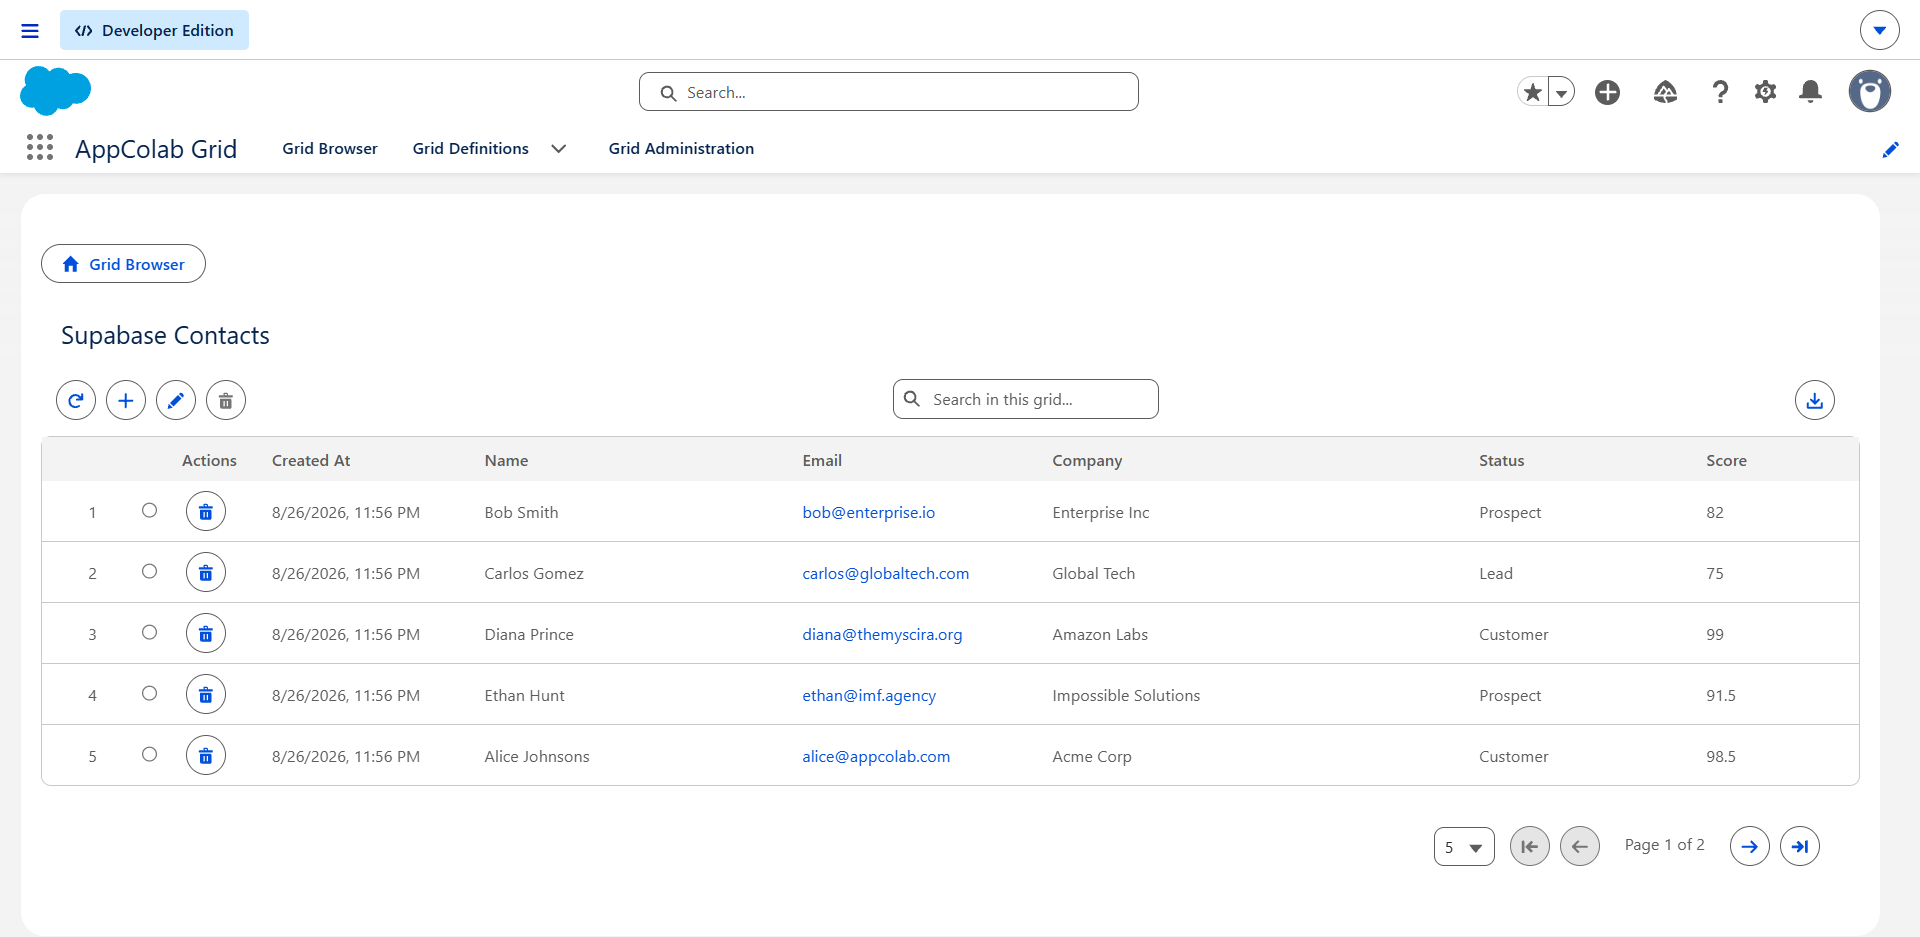View notifications bell

click(x=1810, y=92)
